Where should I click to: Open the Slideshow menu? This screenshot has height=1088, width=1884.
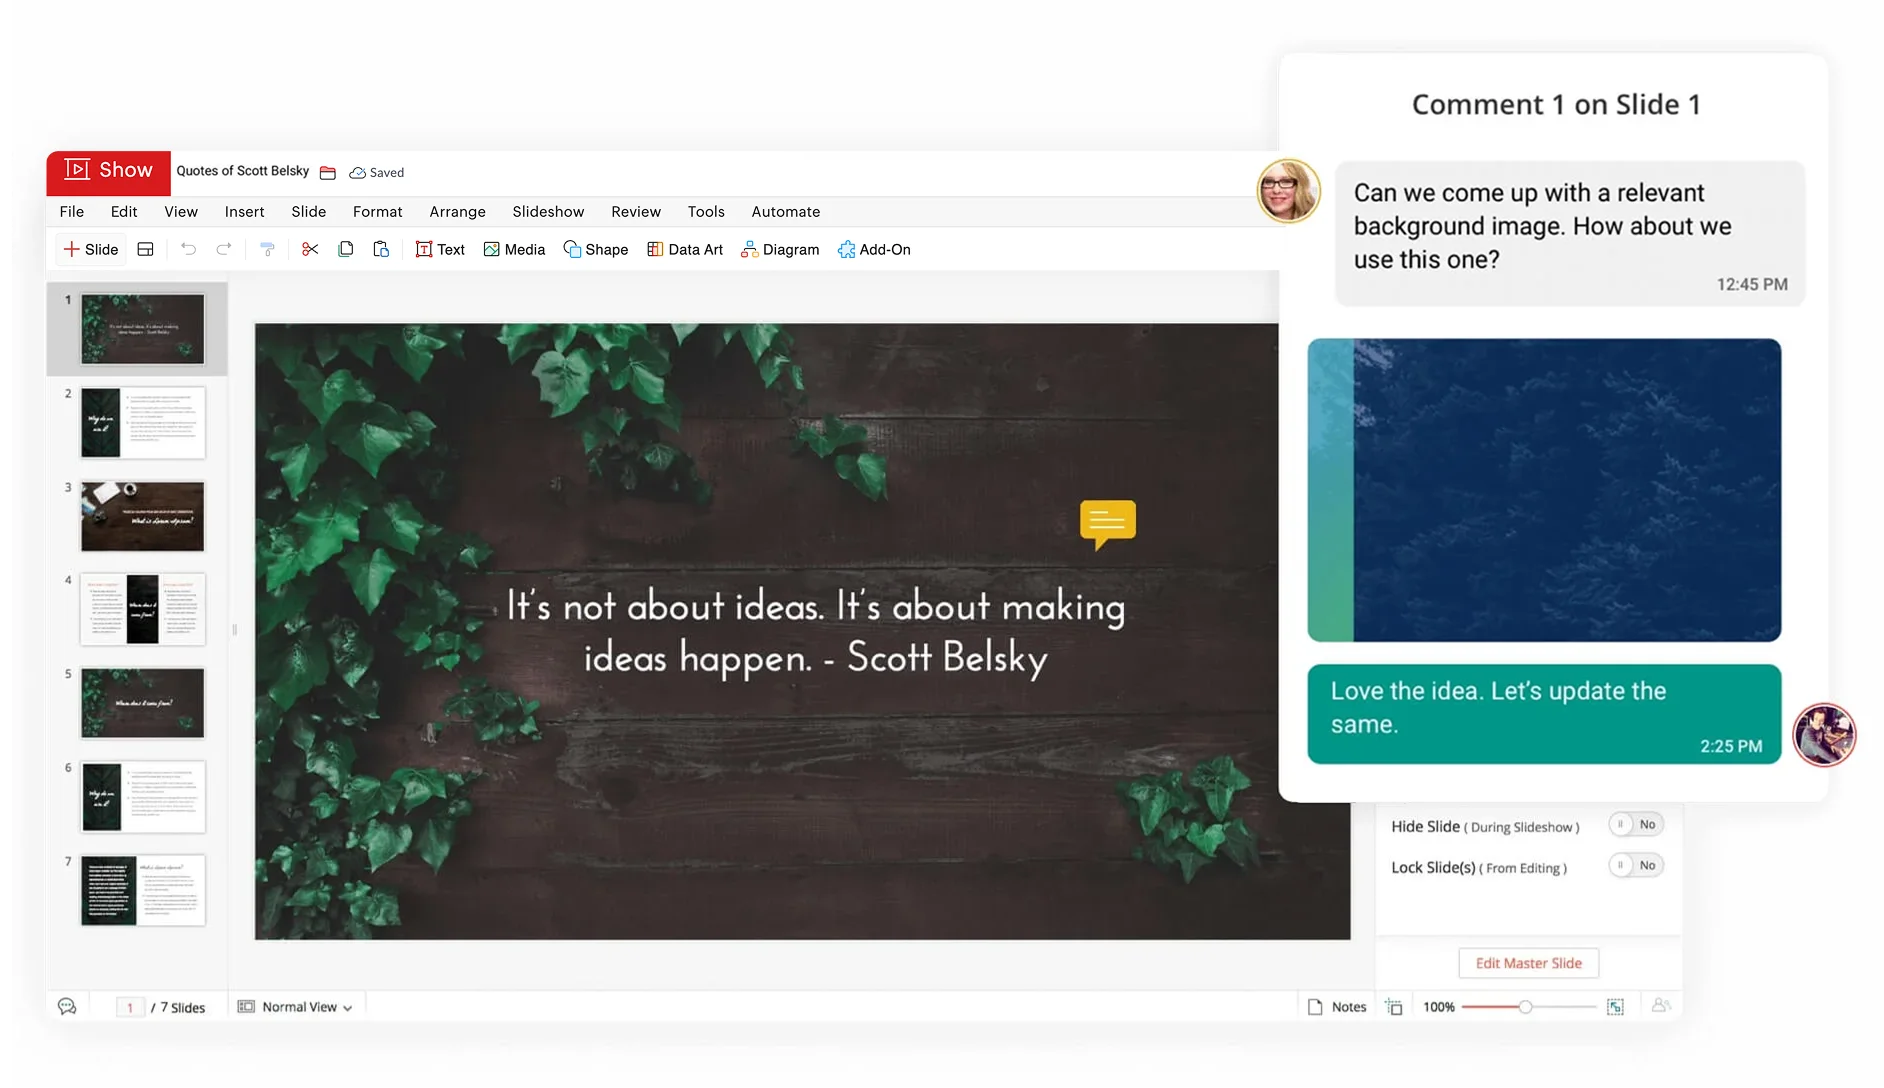click(548, 211)
